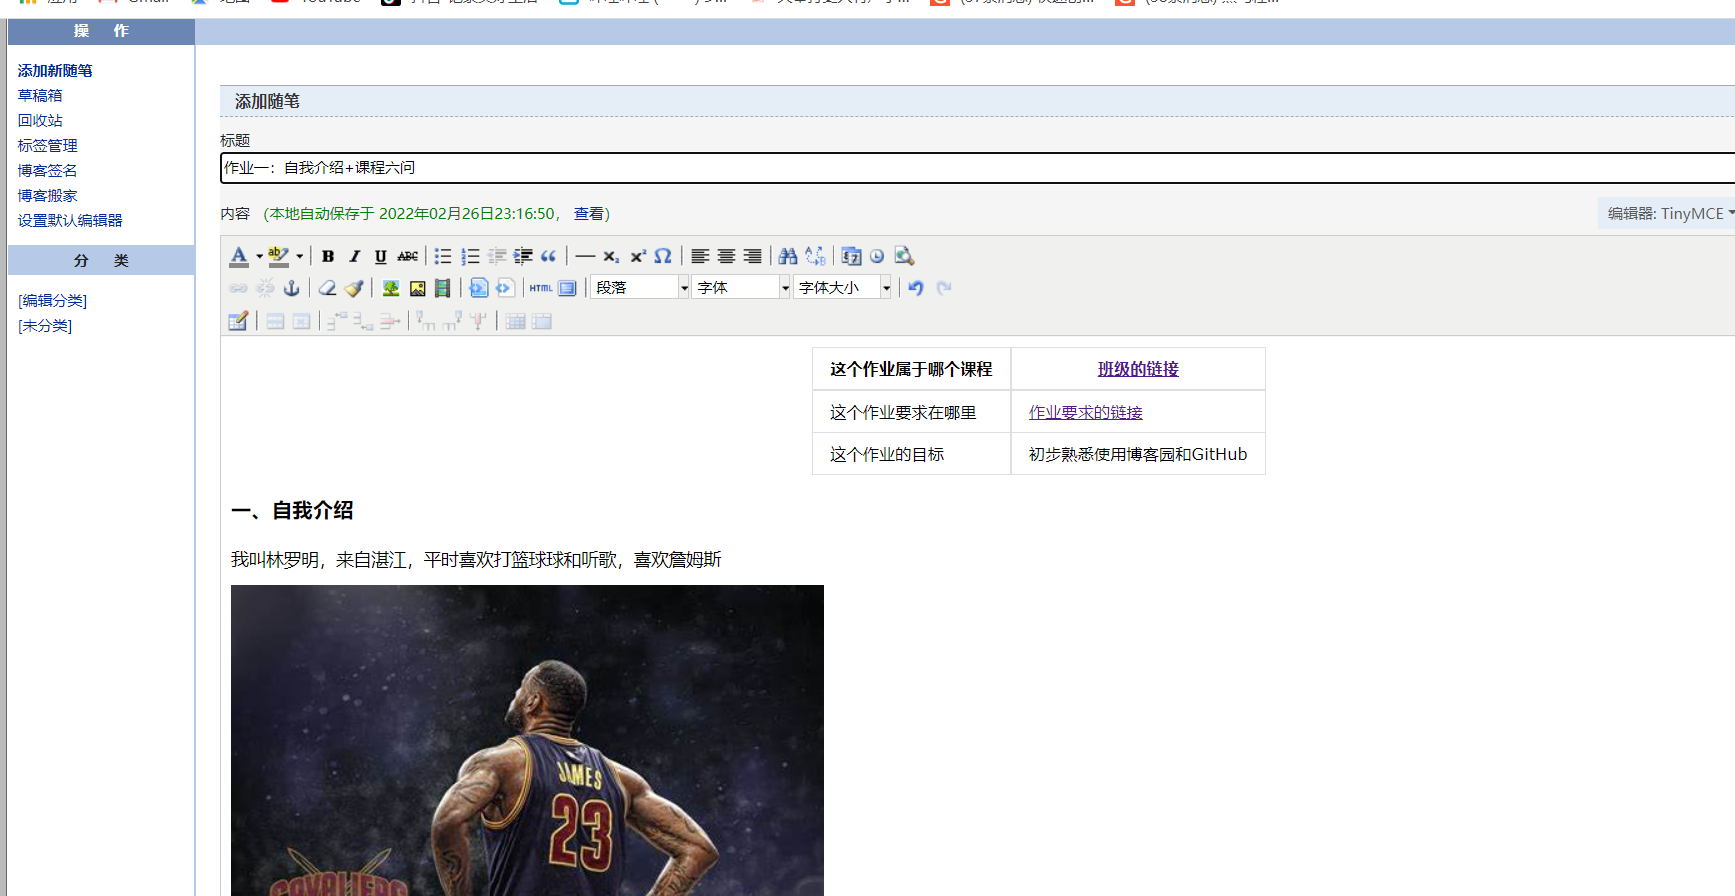Insert a new table from toolbar
Viewport: 1735px width, 896px height.
(238, 321)
